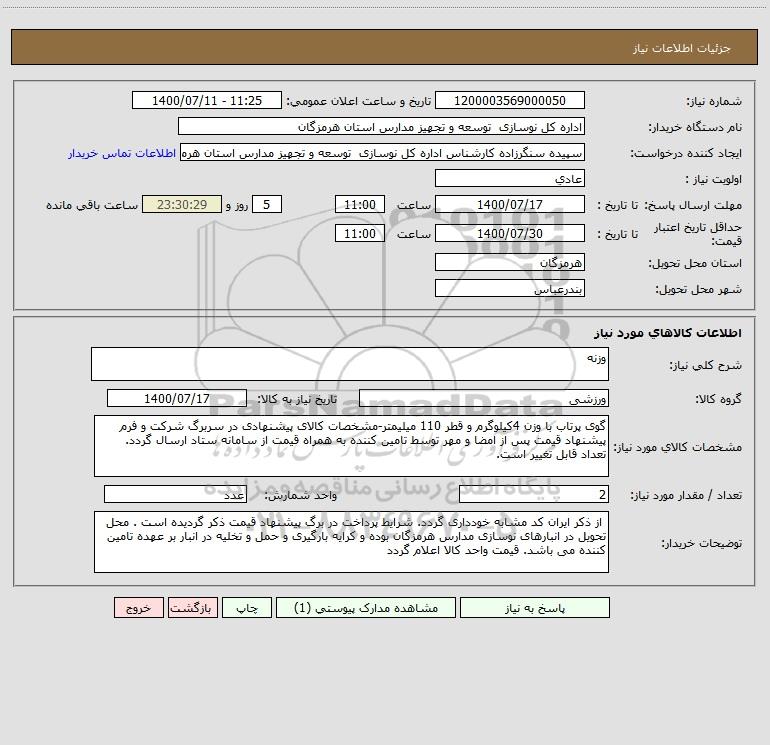Click the بازگشت back button

pos(192,607)
